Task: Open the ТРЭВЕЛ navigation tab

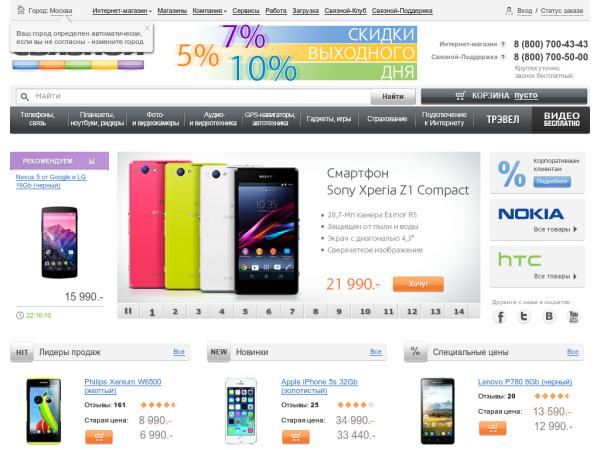Action: (502, 119)
